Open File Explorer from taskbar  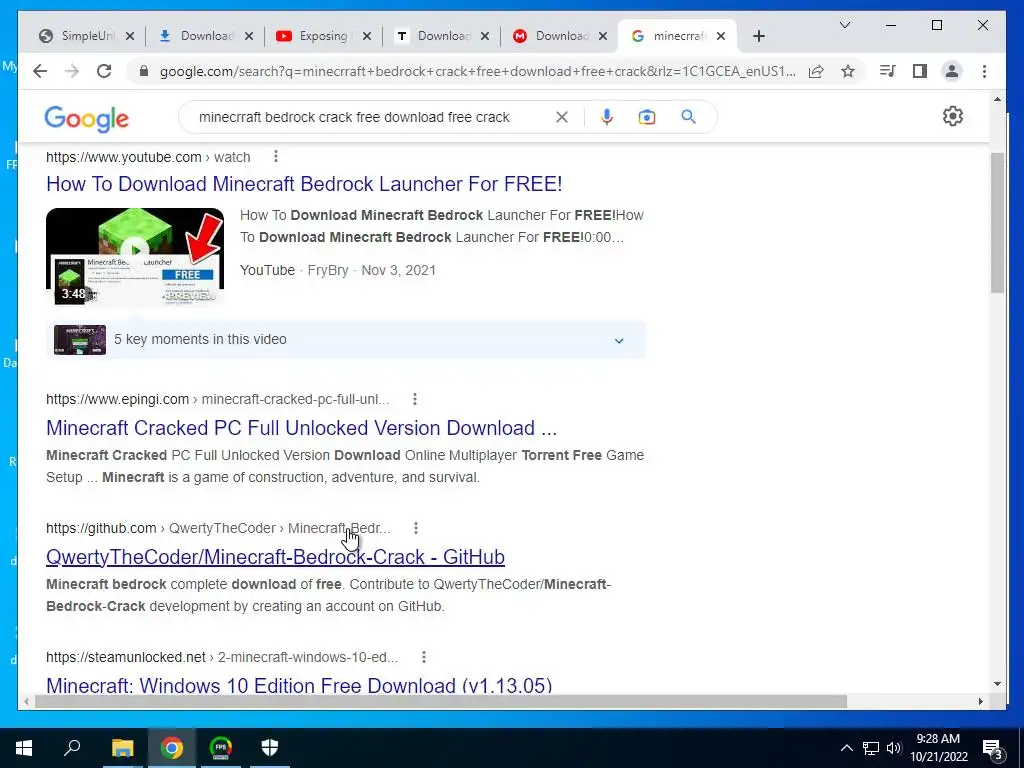click(x=122, y=748)
